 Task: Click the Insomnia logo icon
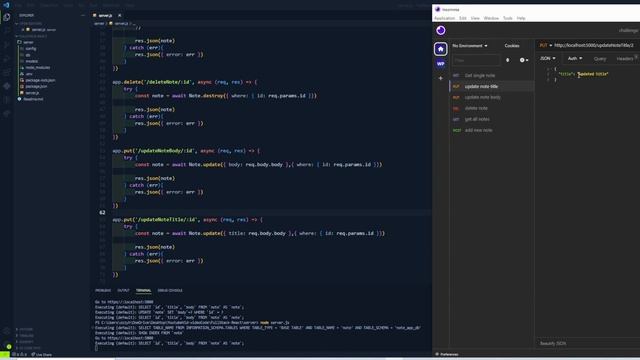click(x=440, y=30)
